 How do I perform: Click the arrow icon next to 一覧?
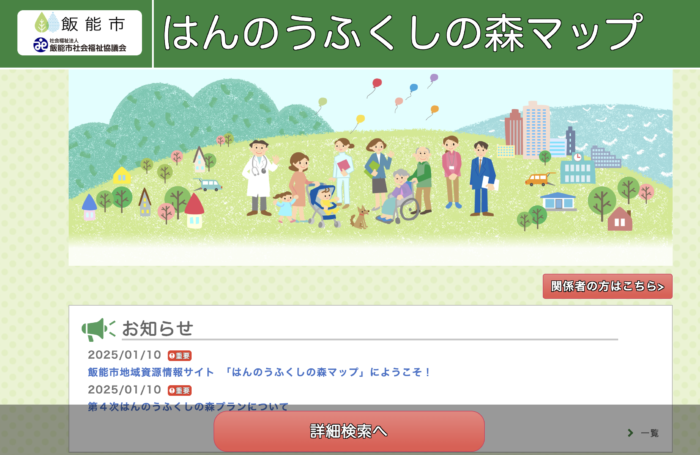630,433
